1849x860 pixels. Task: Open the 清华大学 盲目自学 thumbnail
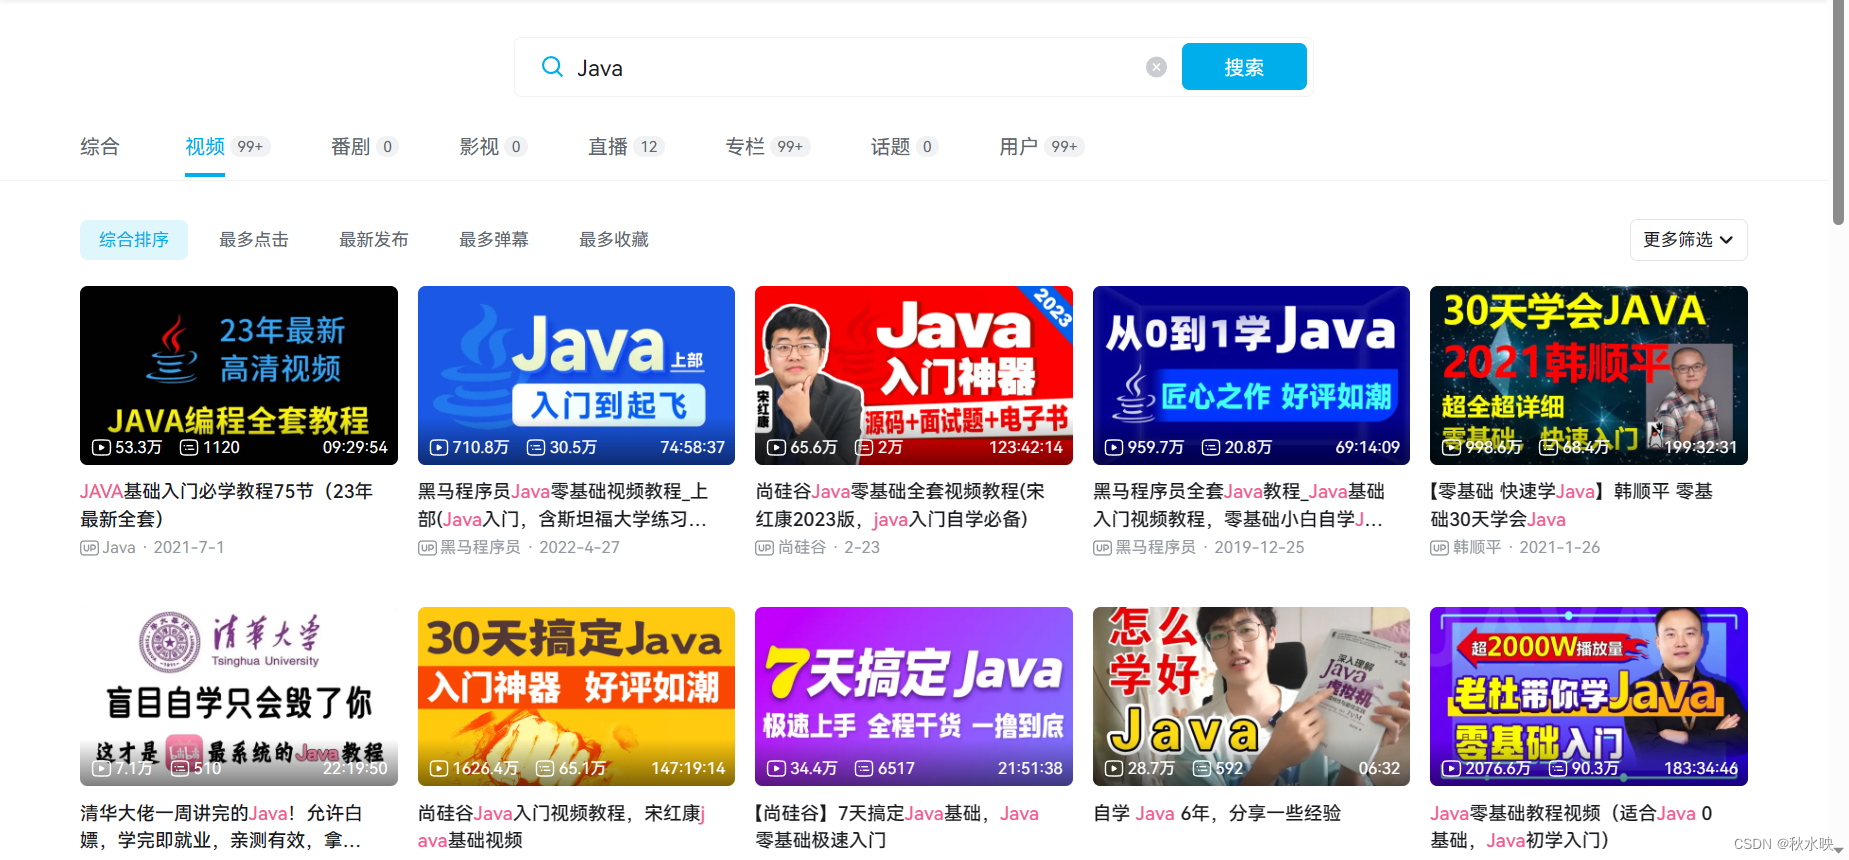(239, 696)
